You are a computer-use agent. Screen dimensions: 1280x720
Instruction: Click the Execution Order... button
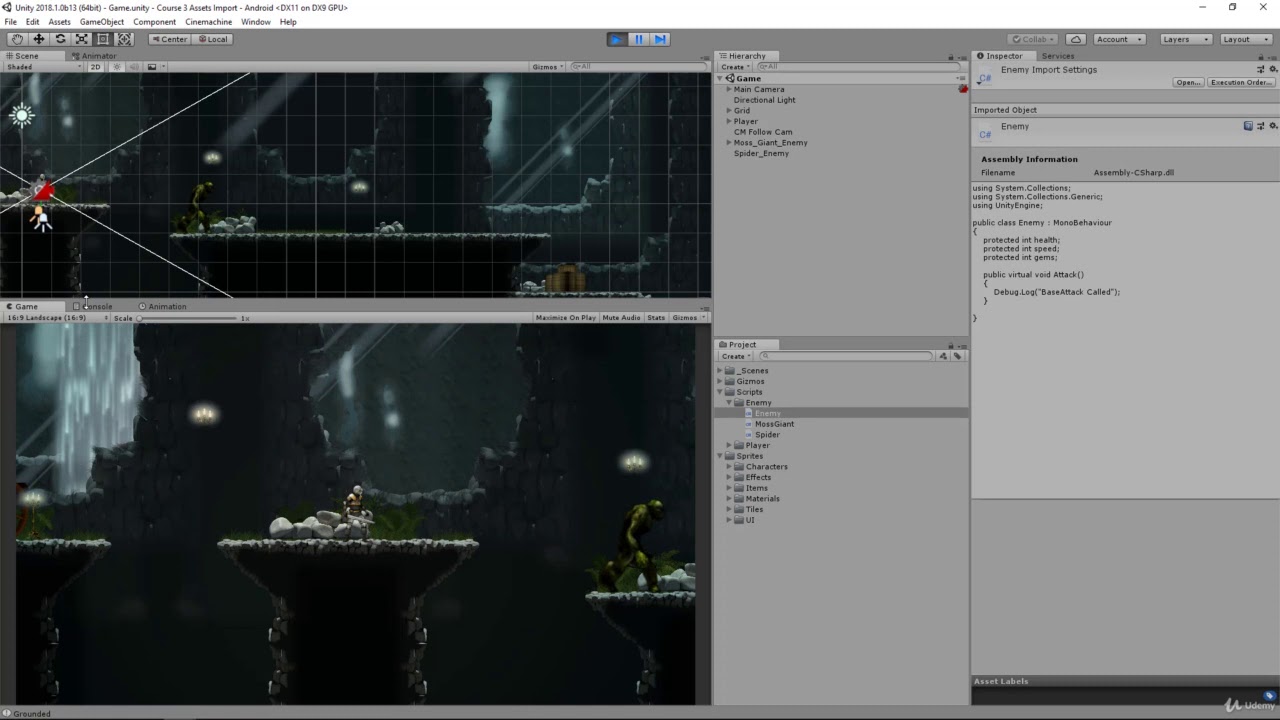click(1241, 82)
